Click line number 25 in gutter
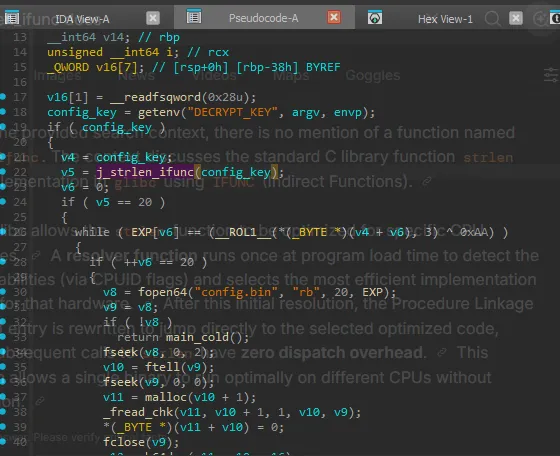This screenshot has height=456, width=560. click(x=20, y=217)
